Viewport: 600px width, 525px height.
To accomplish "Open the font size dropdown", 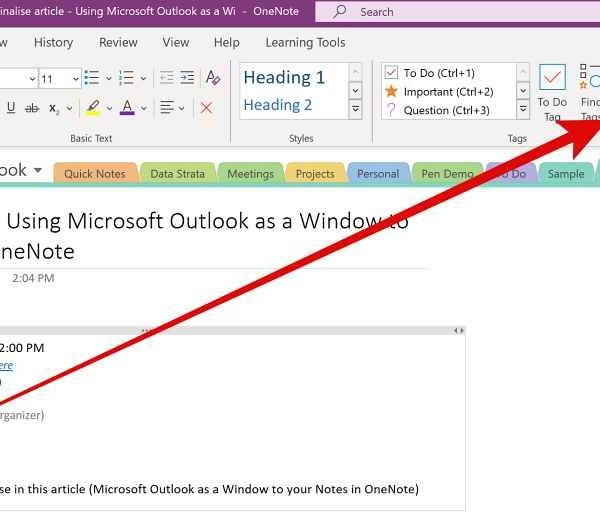I will tap(76, 79).
